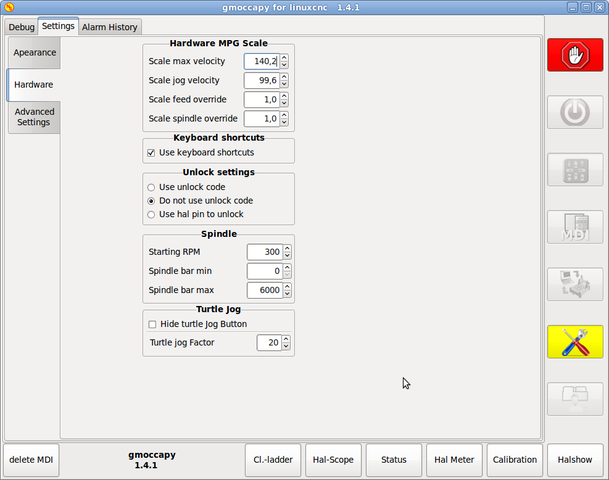Increase Spindle bar max value
The image size is (609, 480).
(287, 286)
